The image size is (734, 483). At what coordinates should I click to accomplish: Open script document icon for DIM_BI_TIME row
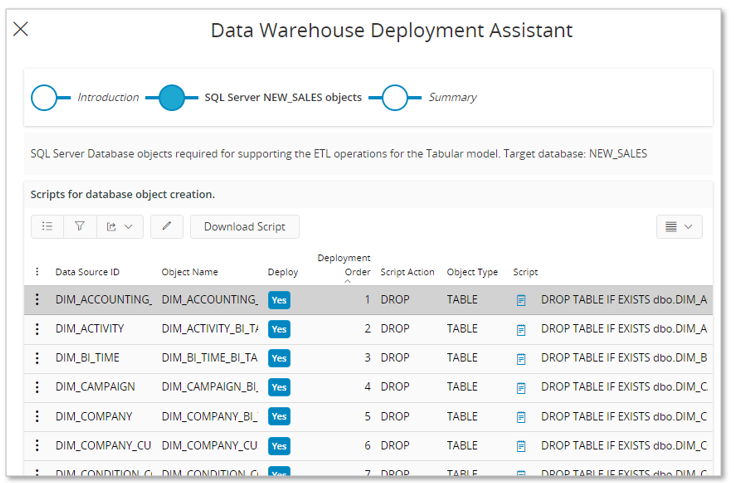coord(521,358)
